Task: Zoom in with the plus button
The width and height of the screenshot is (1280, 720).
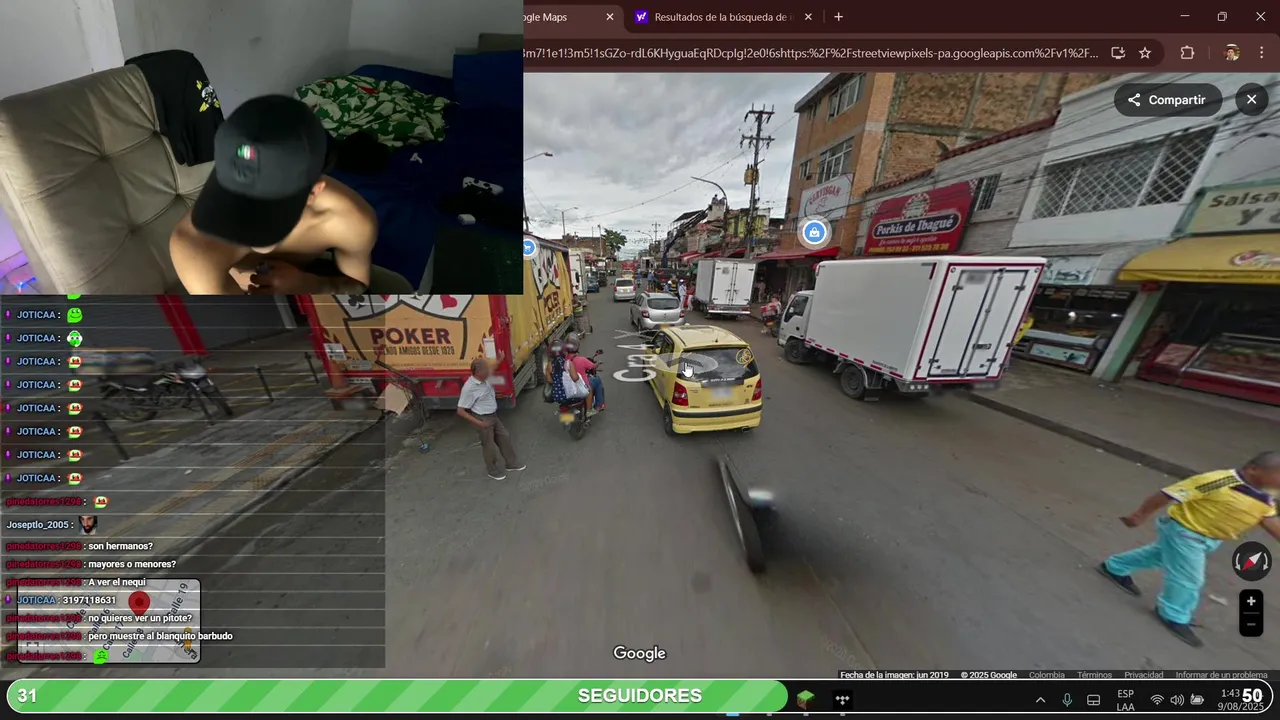Action: pos(1251,601)
